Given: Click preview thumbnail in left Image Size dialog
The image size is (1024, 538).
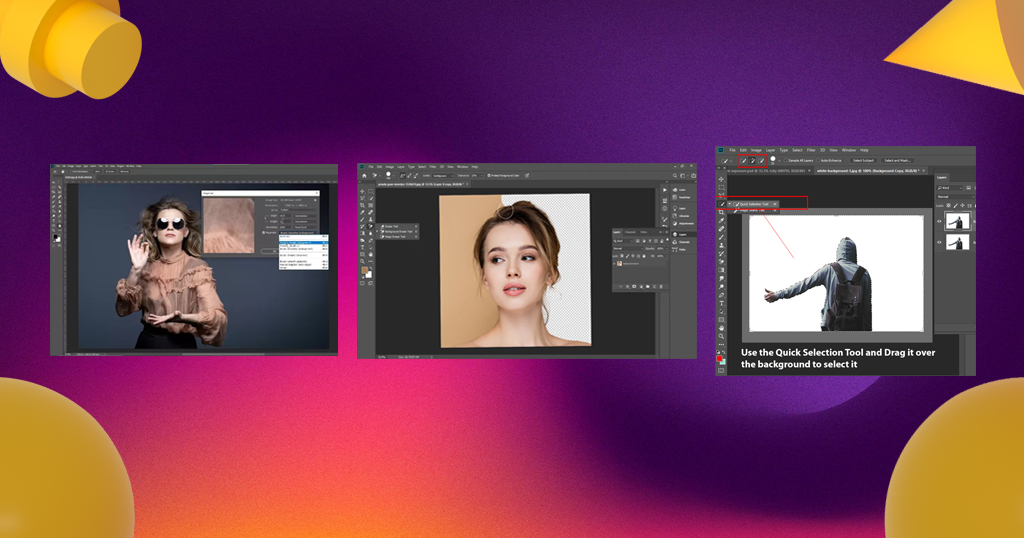Looking at the screenshot, I should 229,225.
